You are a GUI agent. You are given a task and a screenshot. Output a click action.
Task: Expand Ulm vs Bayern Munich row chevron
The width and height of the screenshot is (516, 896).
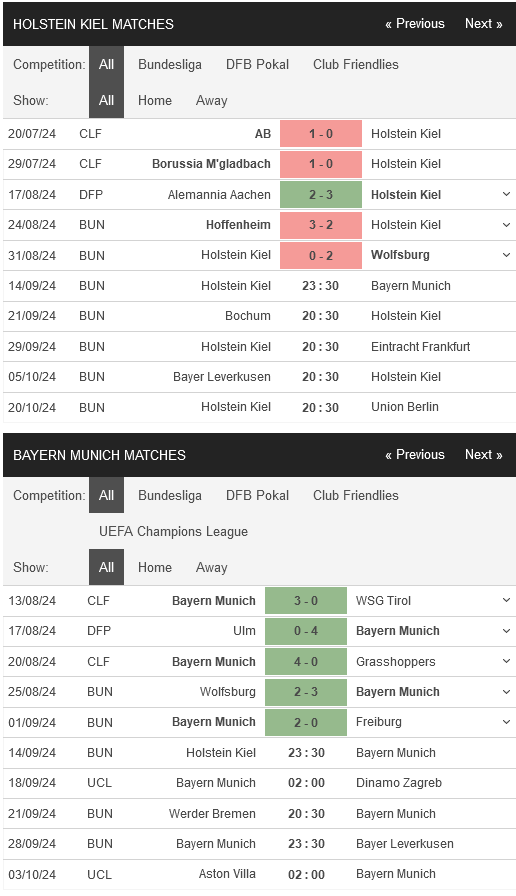coord(506,631)
